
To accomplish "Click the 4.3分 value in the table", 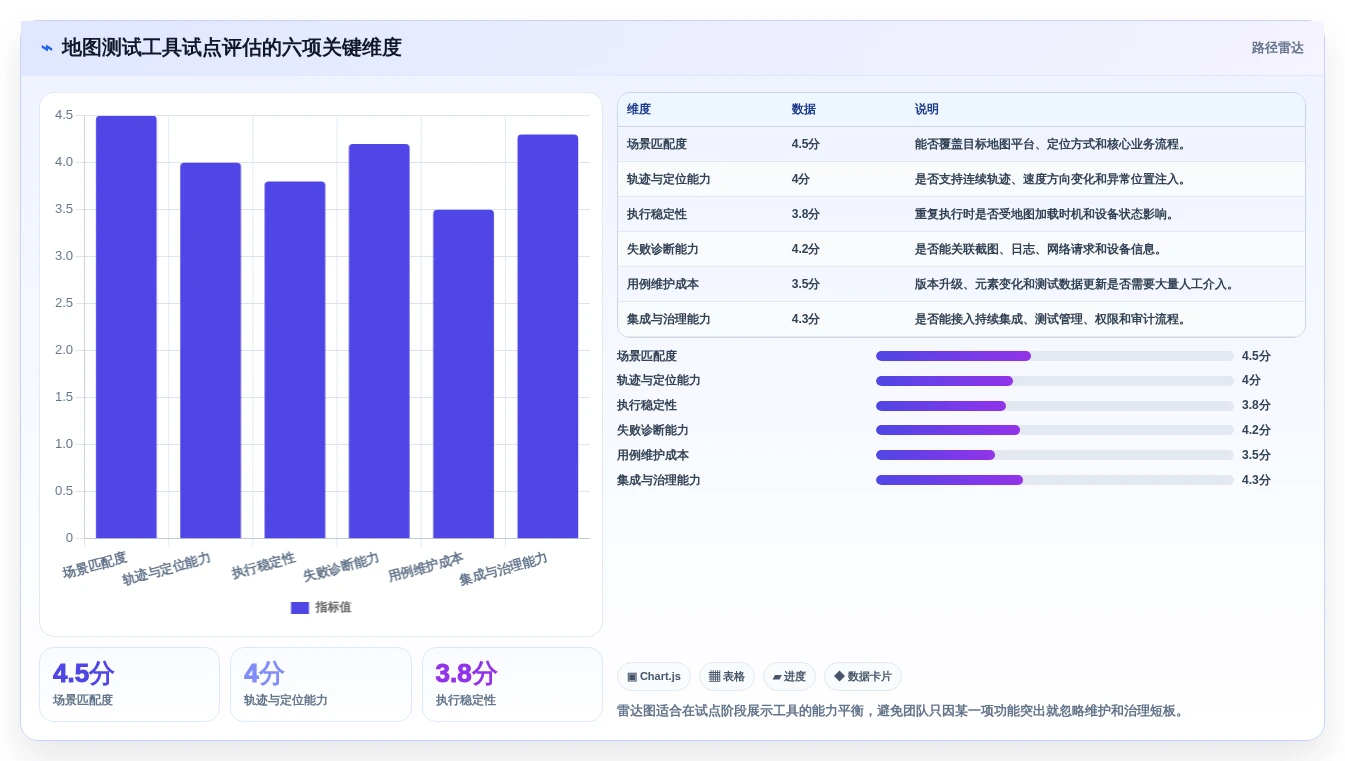I will click(x=805, y=319).
